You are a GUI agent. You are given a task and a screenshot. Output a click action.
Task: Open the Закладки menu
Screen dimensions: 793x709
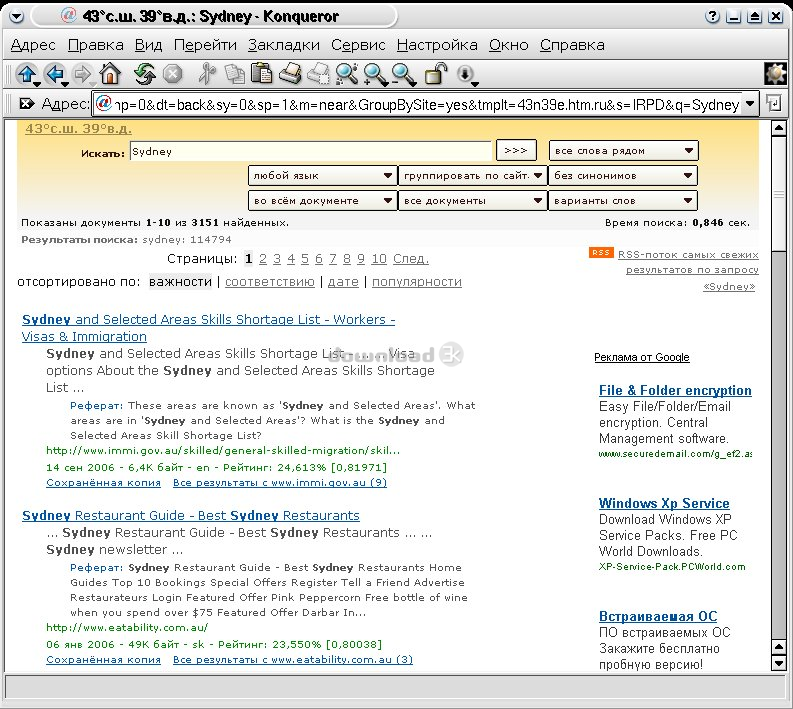tap(283, 45)
